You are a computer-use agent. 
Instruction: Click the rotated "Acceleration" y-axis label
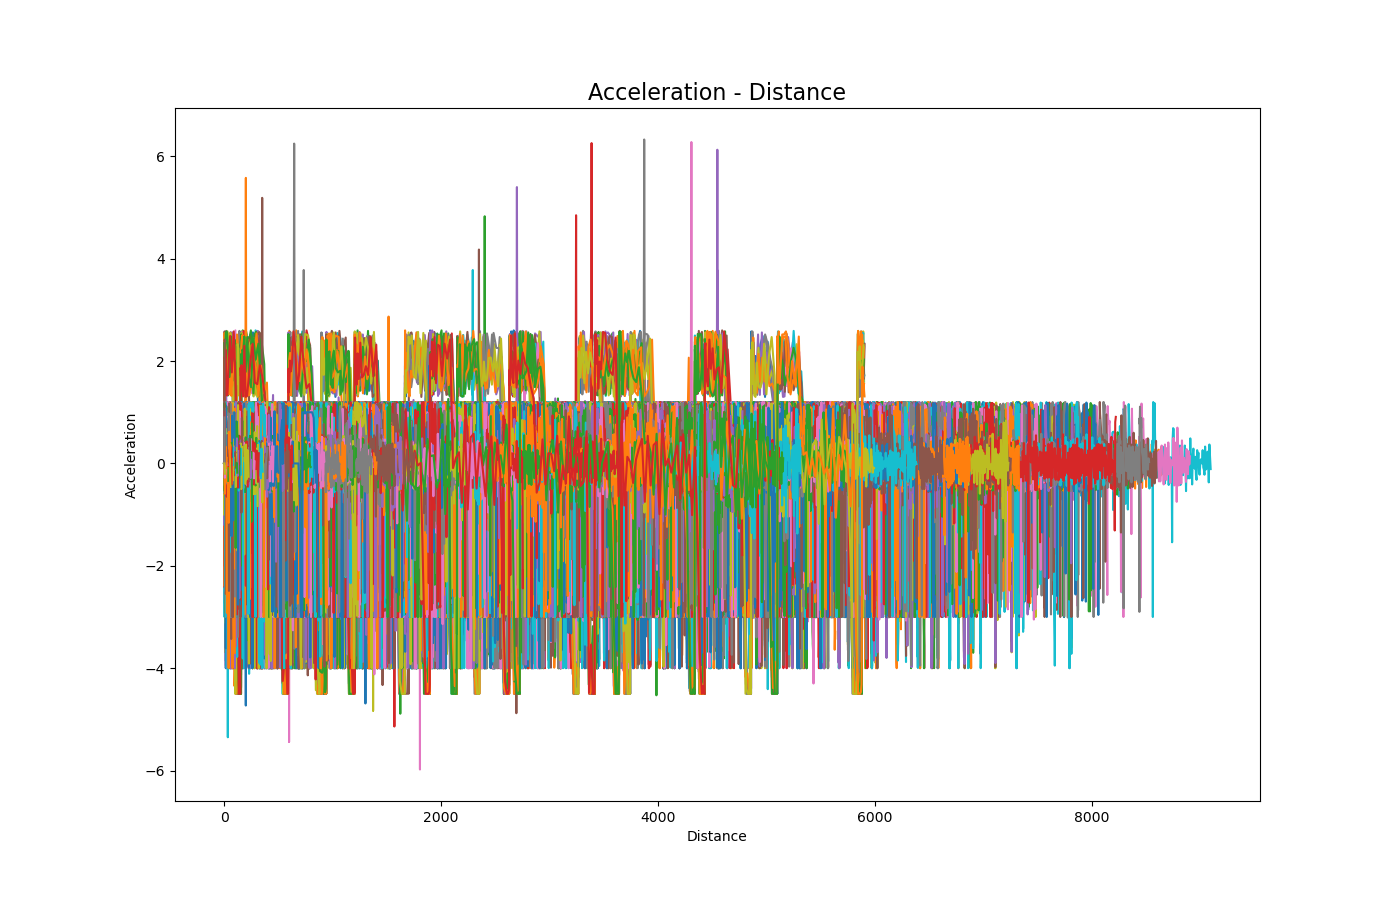point(131,455)
